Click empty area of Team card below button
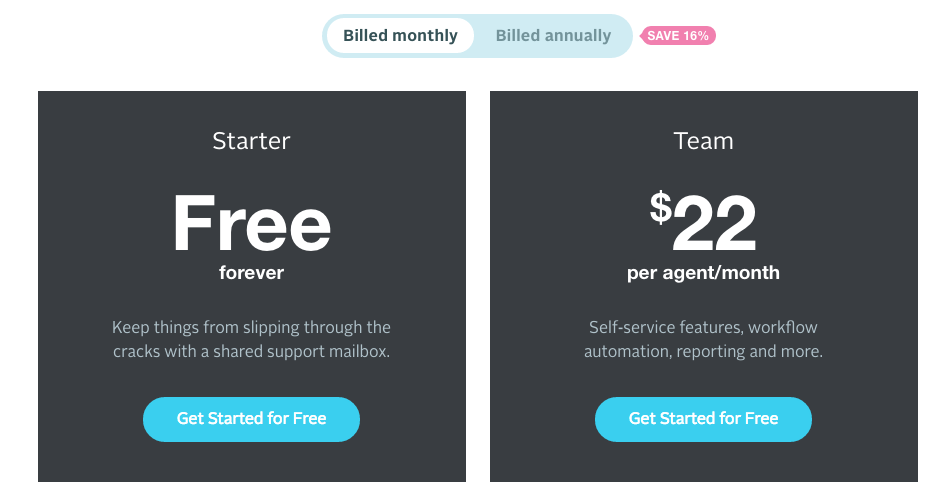949x494 pixels. pos(703,463)
